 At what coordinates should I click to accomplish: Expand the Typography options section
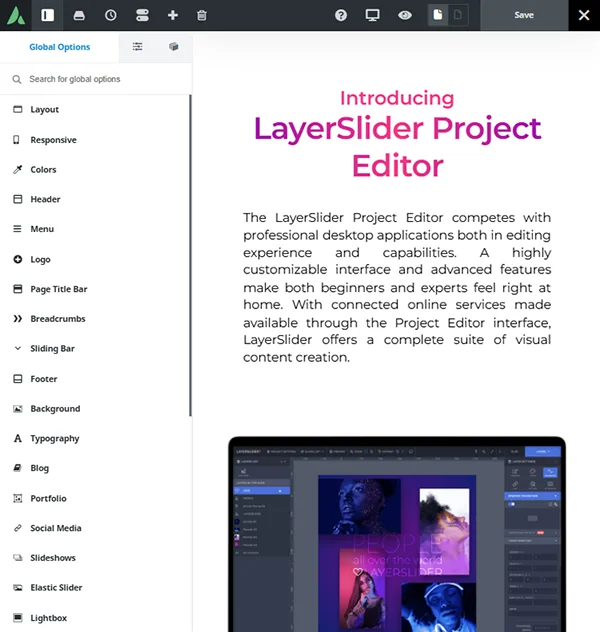click(54, 438)
